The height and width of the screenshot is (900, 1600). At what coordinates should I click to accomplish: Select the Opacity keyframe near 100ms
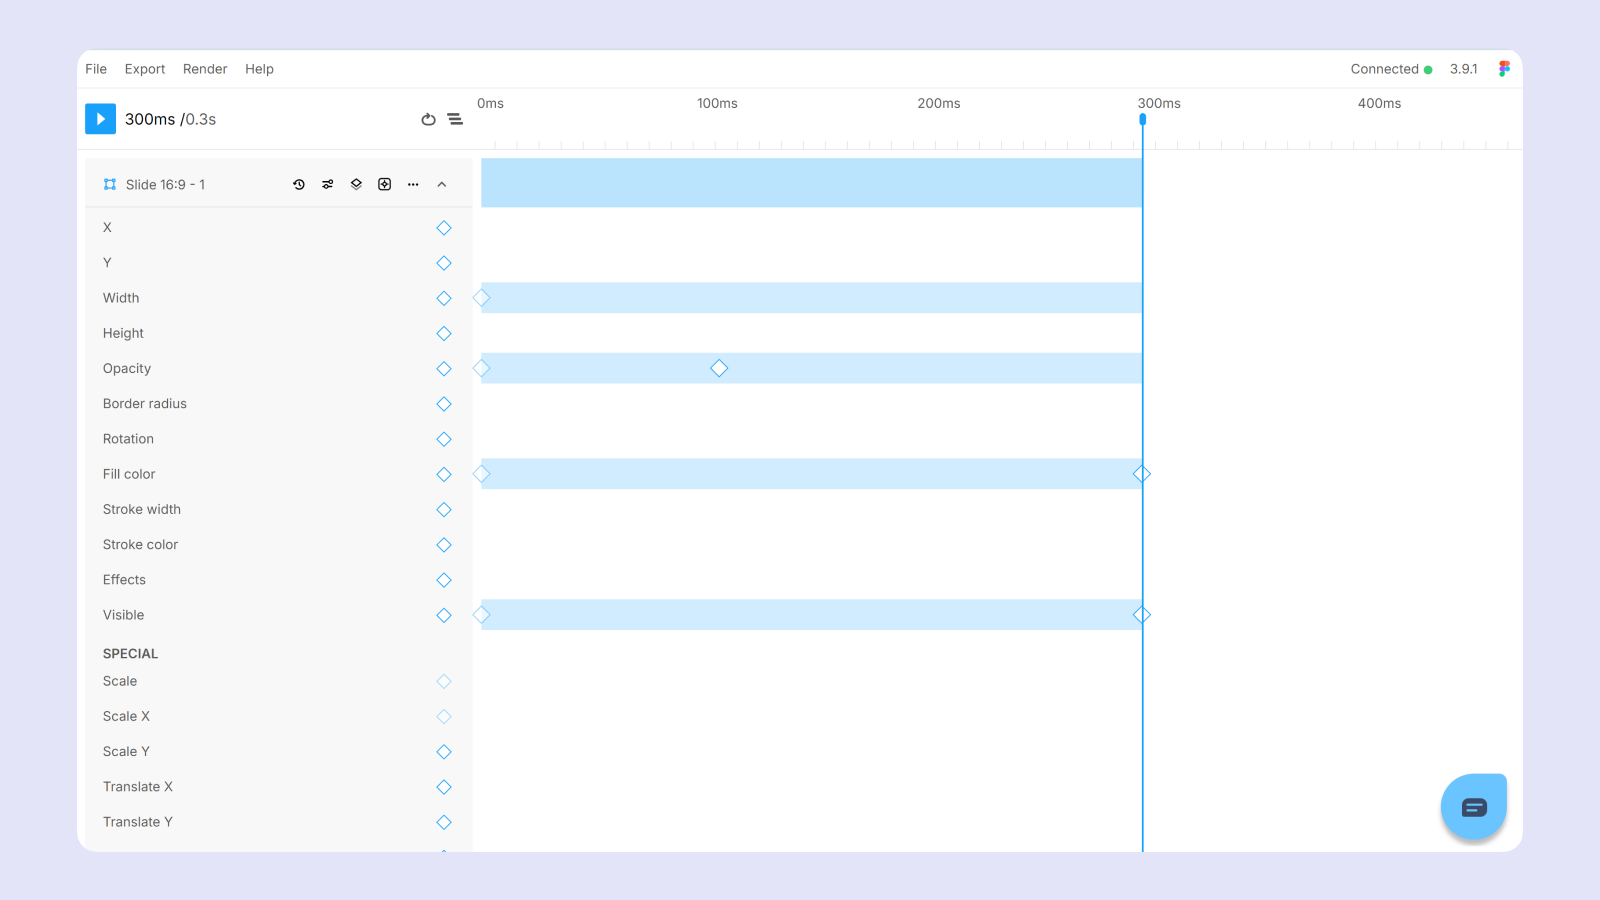tap(719, 369)
